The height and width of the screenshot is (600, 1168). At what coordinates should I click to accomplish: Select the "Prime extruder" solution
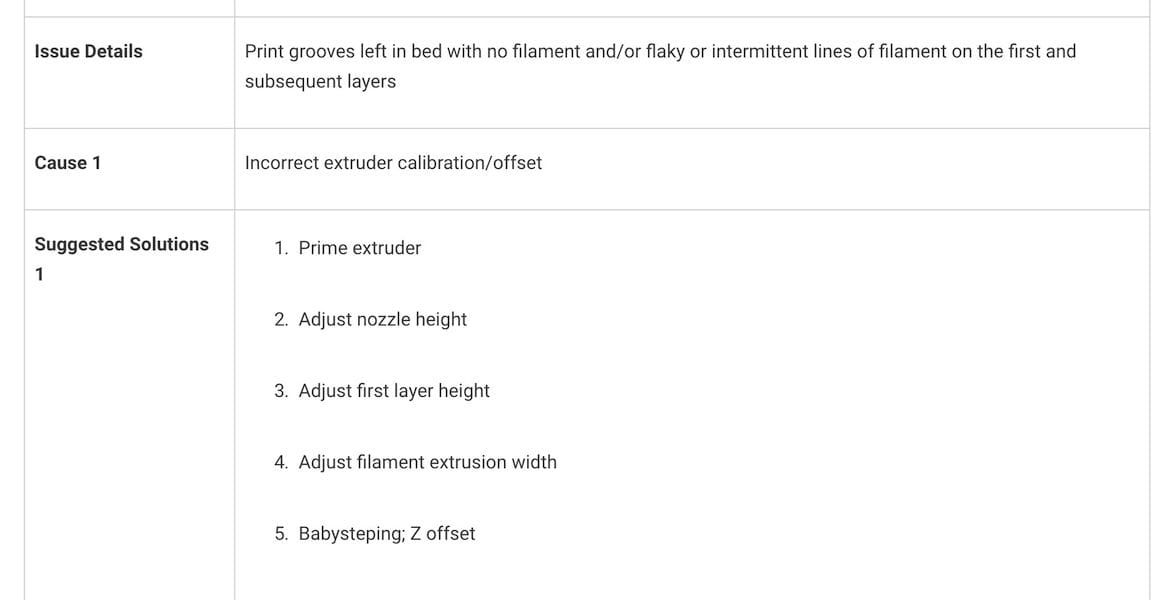click(360, 248)
